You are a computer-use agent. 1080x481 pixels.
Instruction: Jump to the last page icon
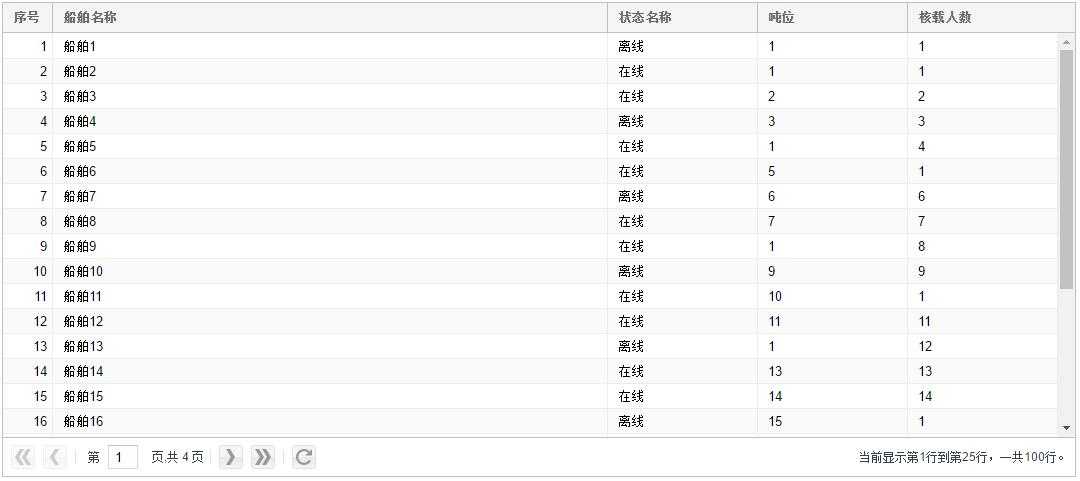pos(262,457)
